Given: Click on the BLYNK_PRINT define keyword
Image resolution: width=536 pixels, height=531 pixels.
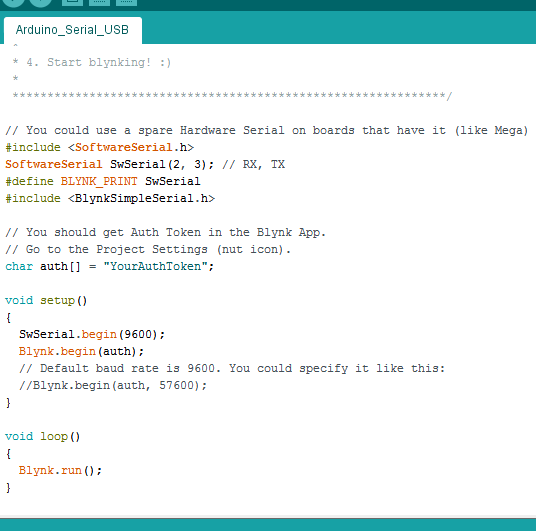Looking at the screenshot, I should [x=99, y=181].
